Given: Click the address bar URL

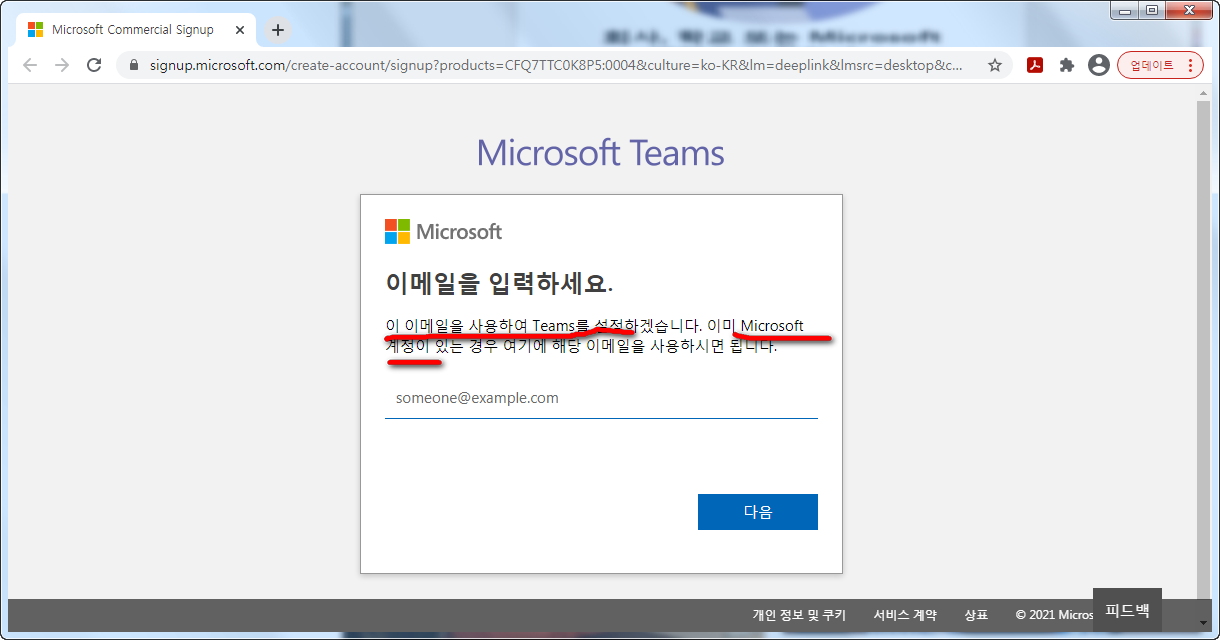Looking at the screenshot, I should (x=556, y=65).
